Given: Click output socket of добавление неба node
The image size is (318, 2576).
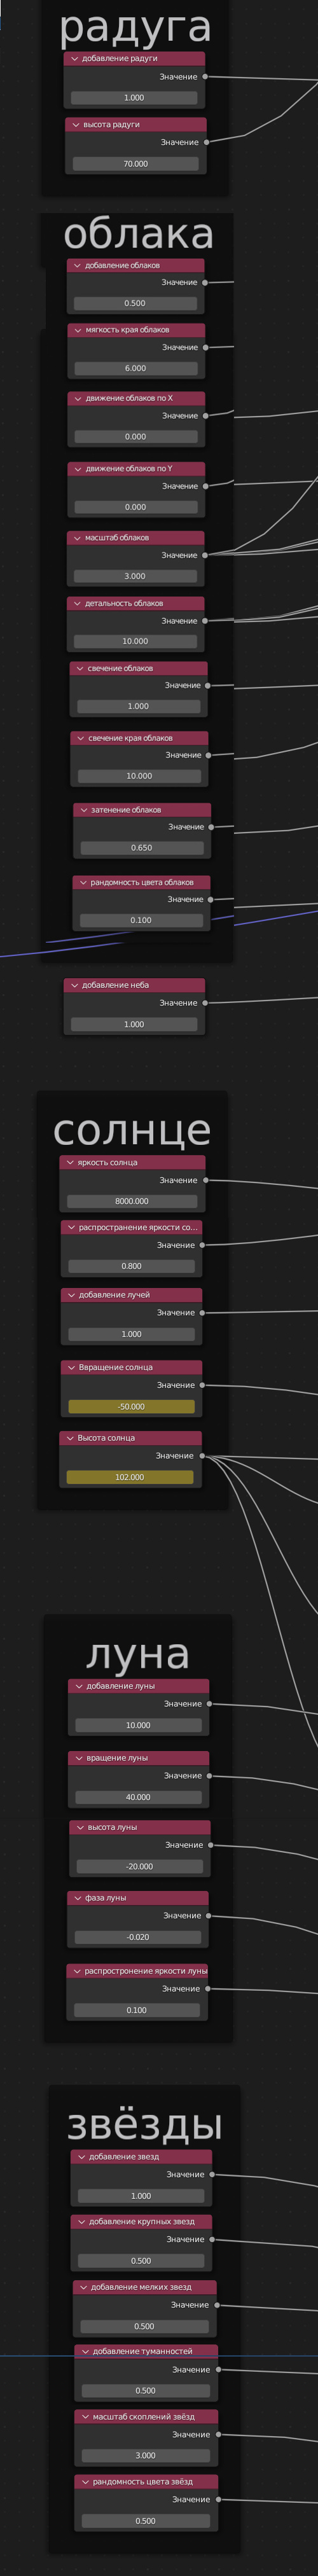Looking at the screenshot, I should point(205,1003).
